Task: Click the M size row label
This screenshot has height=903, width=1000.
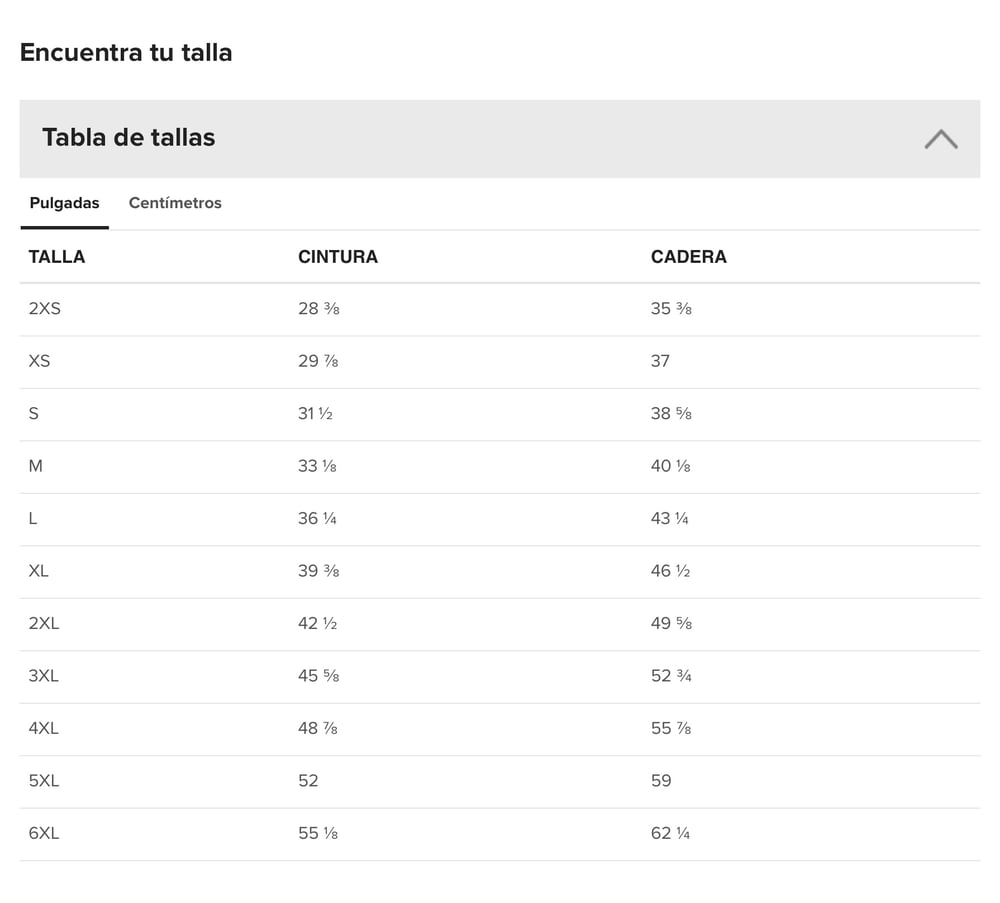Action: point(36,466)
